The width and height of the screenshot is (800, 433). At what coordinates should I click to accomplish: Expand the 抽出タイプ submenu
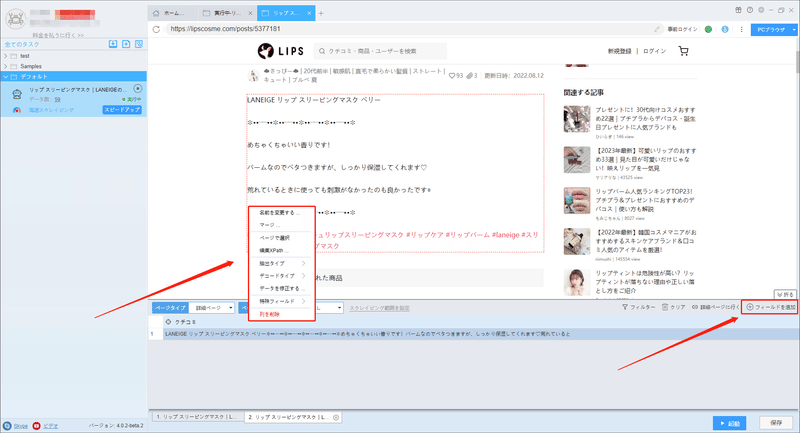pyautogui.click(x=282, y=263)
